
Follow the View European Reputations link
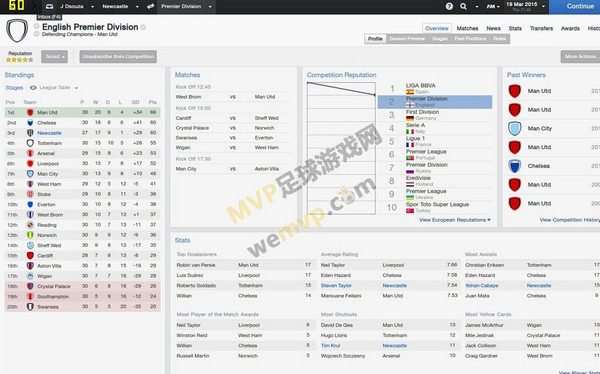[x=455, y=220]
